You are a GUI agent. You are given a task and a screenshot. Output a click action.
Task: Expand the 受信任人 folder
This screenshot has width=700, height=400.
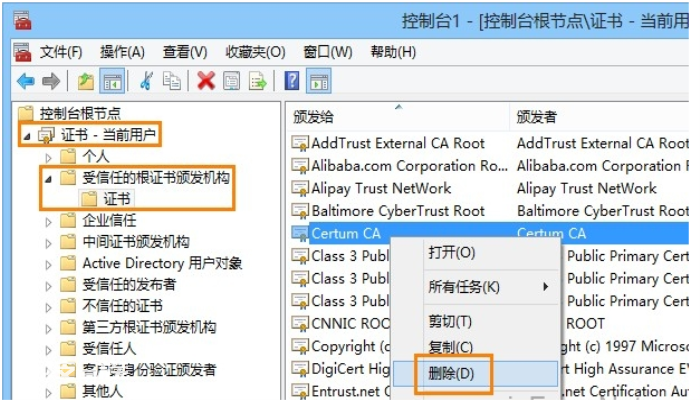pyautogui.click(x=49, y=350)
